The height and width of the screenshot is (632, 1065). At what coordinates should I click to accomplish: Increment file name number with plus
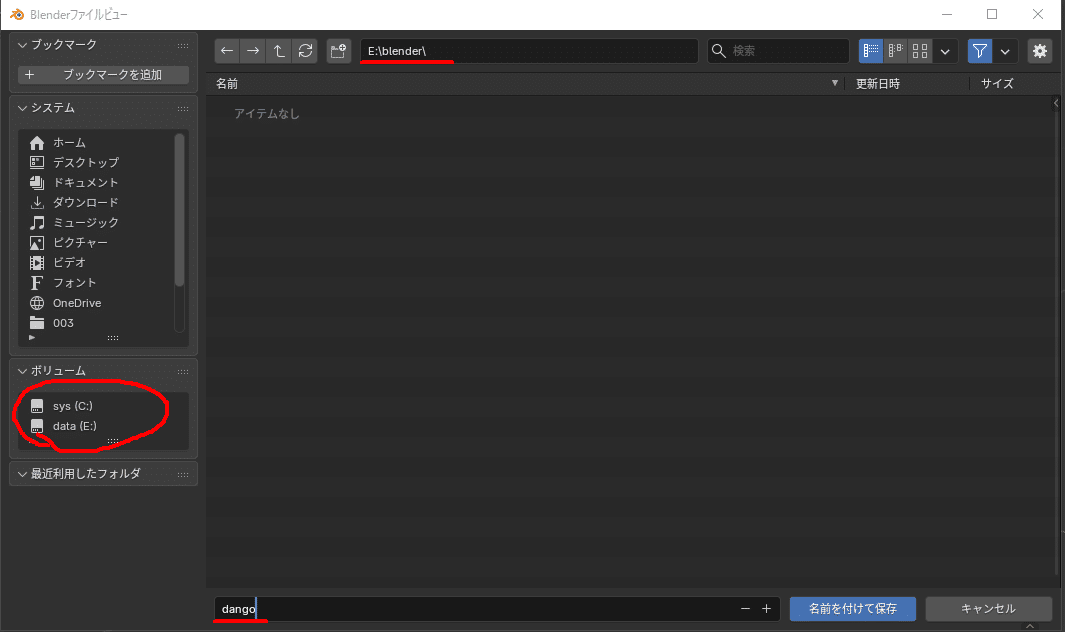coord(767,609)
